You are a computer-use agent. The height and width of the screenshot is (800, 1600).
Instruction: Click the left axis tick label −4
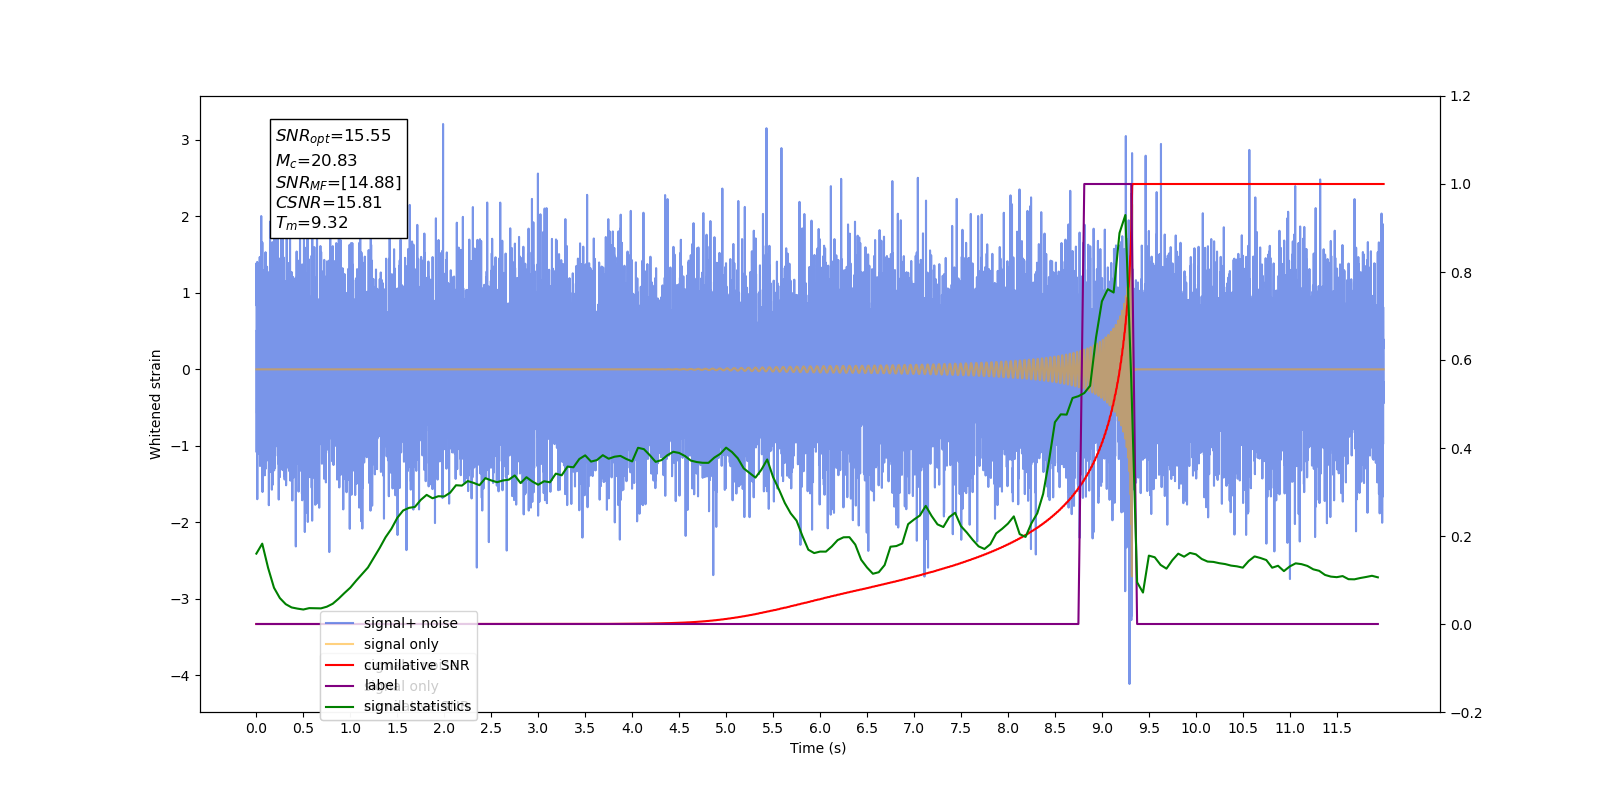[x=180, y=676]
